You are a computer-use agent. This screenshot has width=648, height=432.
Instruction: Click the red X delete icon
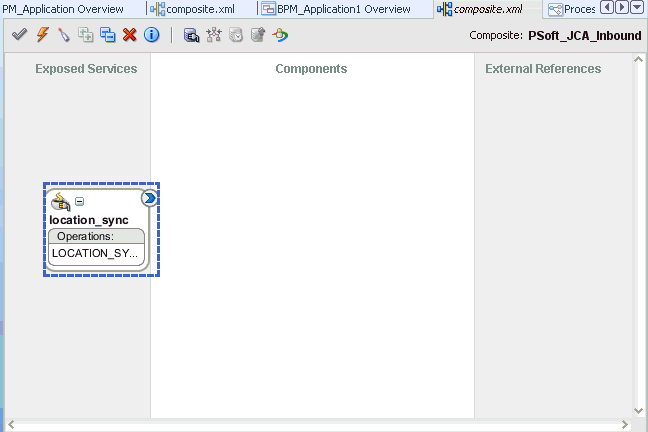(130, 35)
